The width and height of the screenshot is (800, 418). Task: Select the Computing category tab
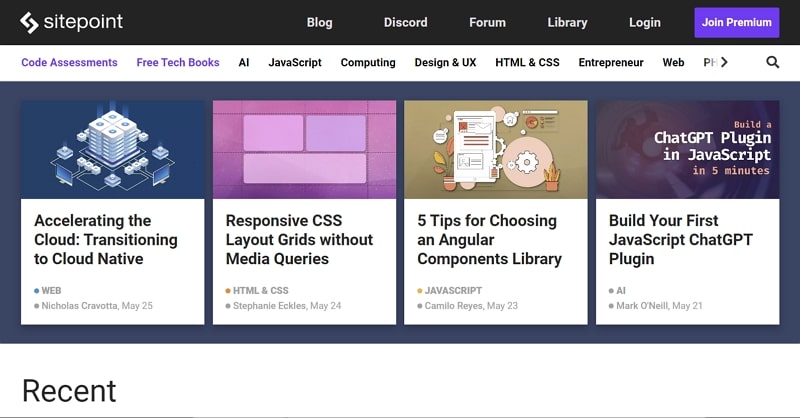coord(368,62)
